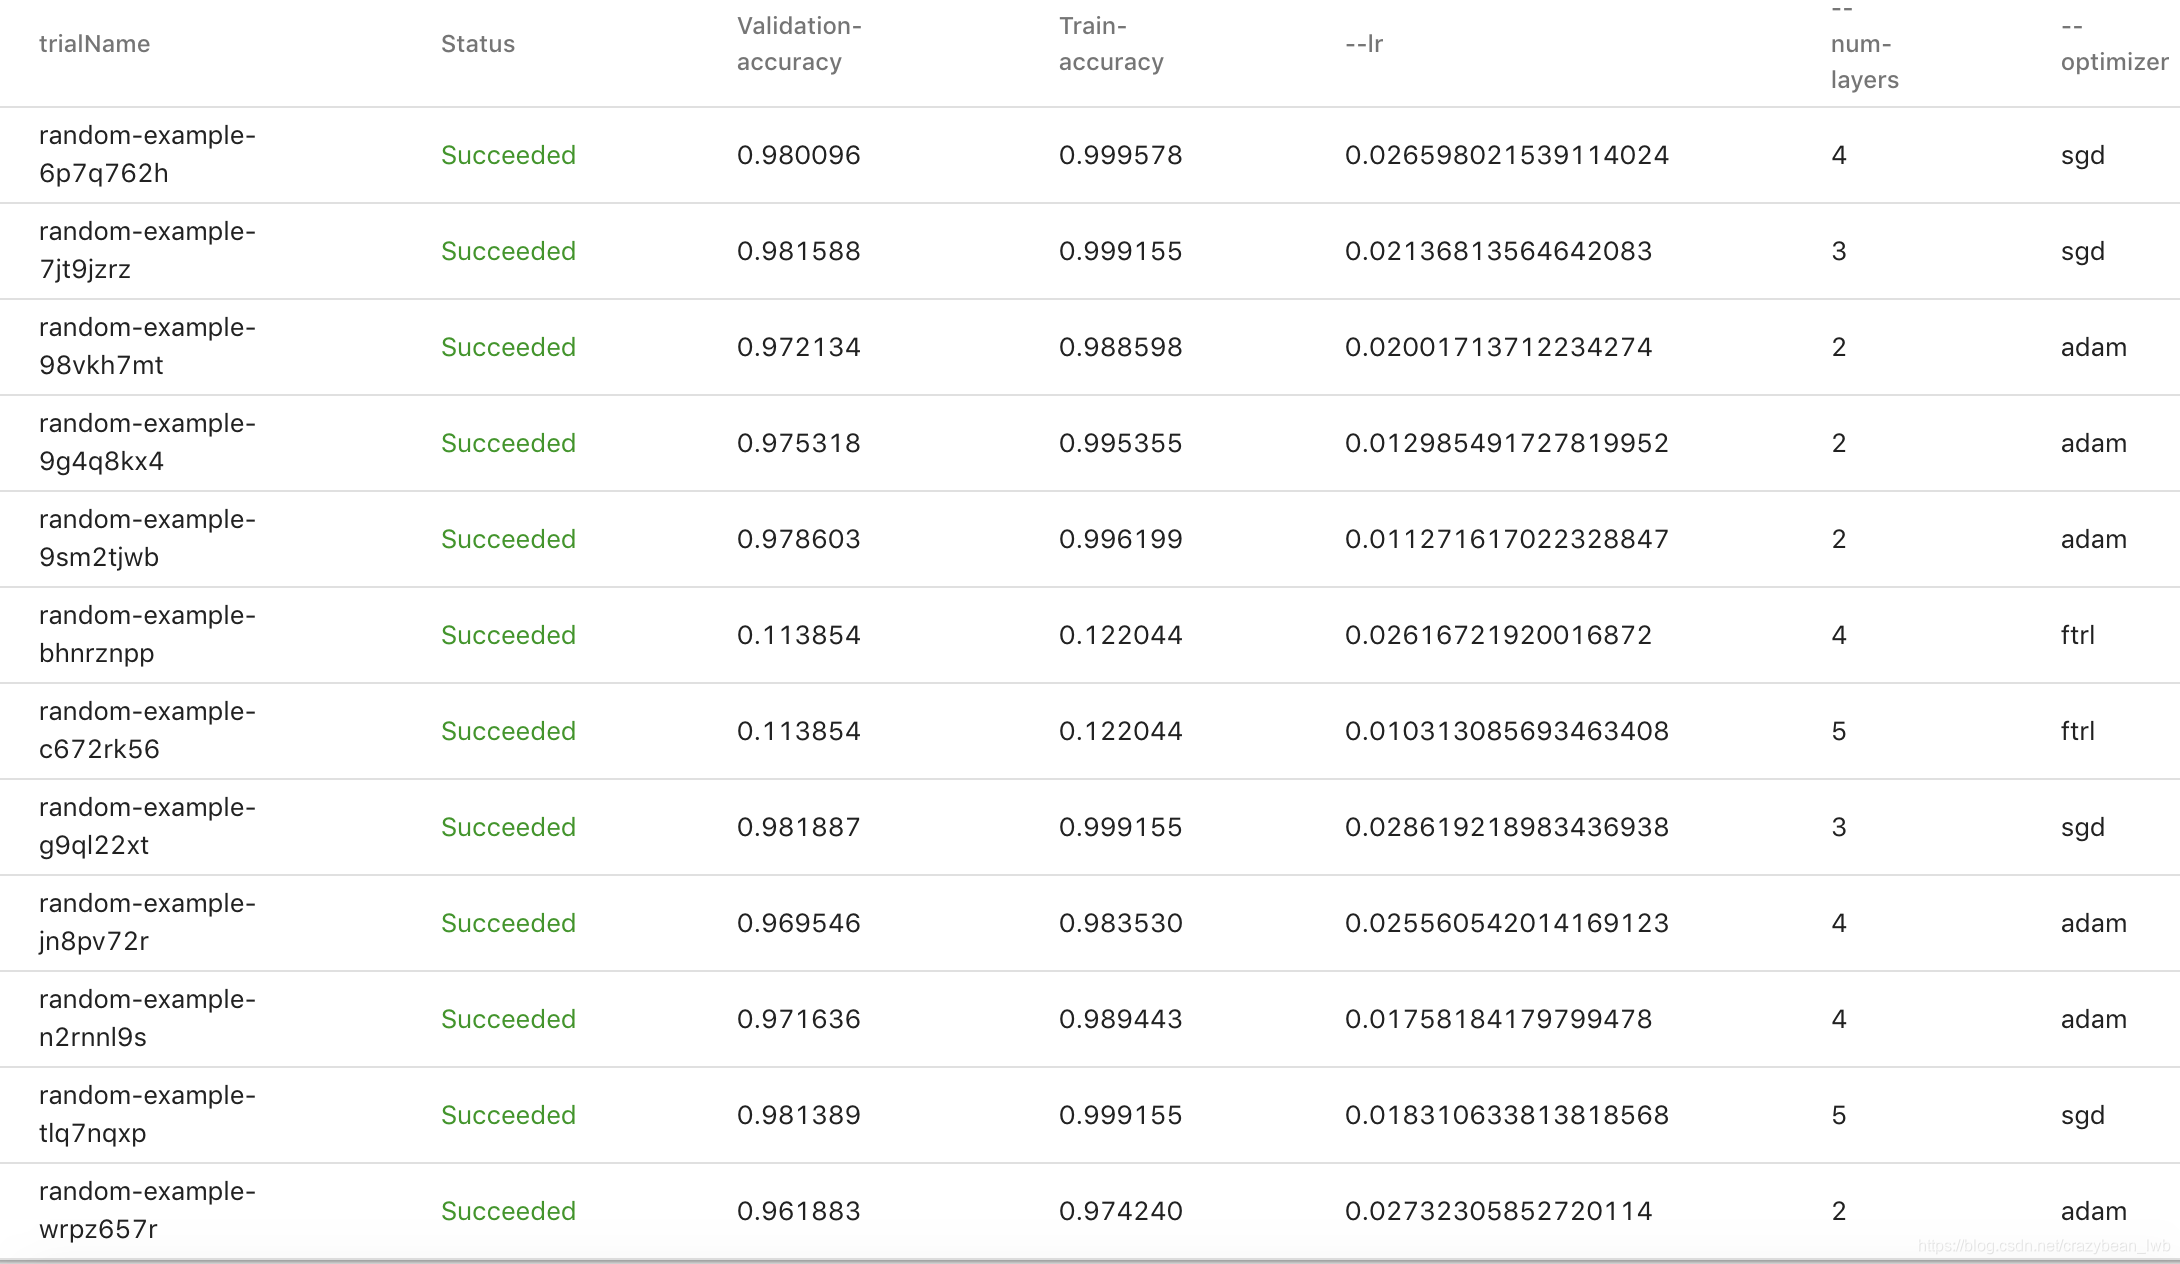Click ftrl optimizer of trial c672rk56
Image resolution: width=2180 pixels, height=1264 pixels.
pos(2078,731)
